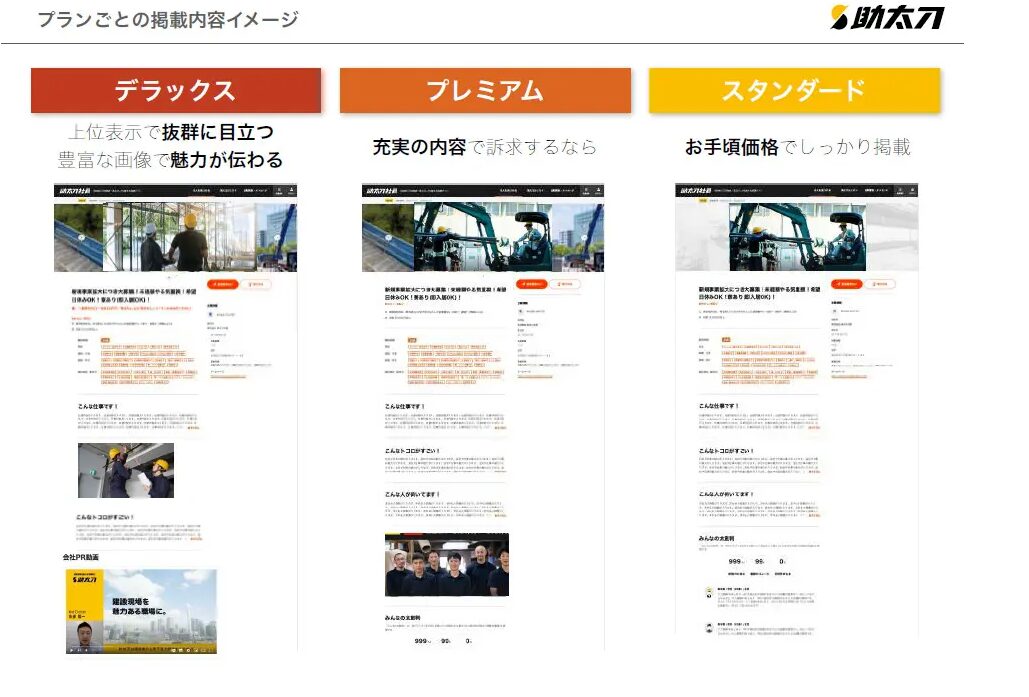The height and width of the screenshot is (697, 1029).
Task: Click the 会社PR動画 heading
Action: pyautogui.click(x=81, y=557)
